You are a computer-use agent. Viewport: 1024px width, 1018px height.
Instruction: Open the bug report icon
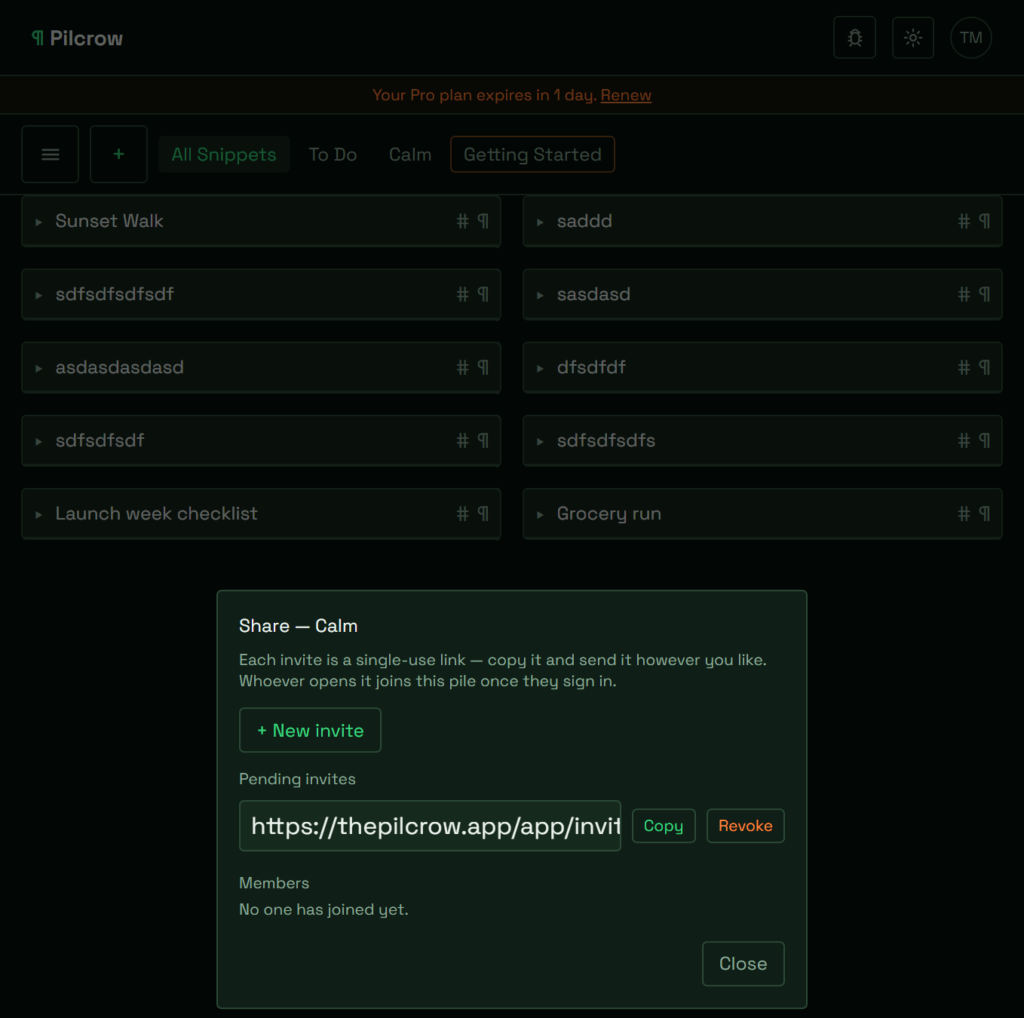[x=854, y=38]
